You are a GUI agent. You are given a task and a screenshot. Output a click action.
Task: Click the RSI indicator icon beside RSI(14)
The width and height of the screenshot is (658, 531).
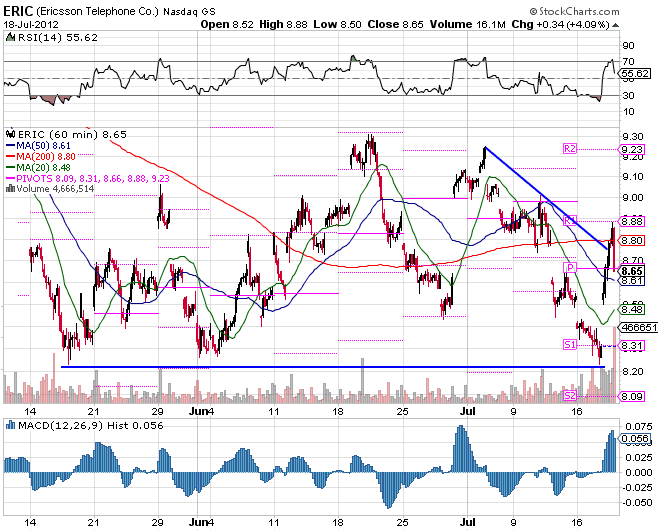[10, 38]
